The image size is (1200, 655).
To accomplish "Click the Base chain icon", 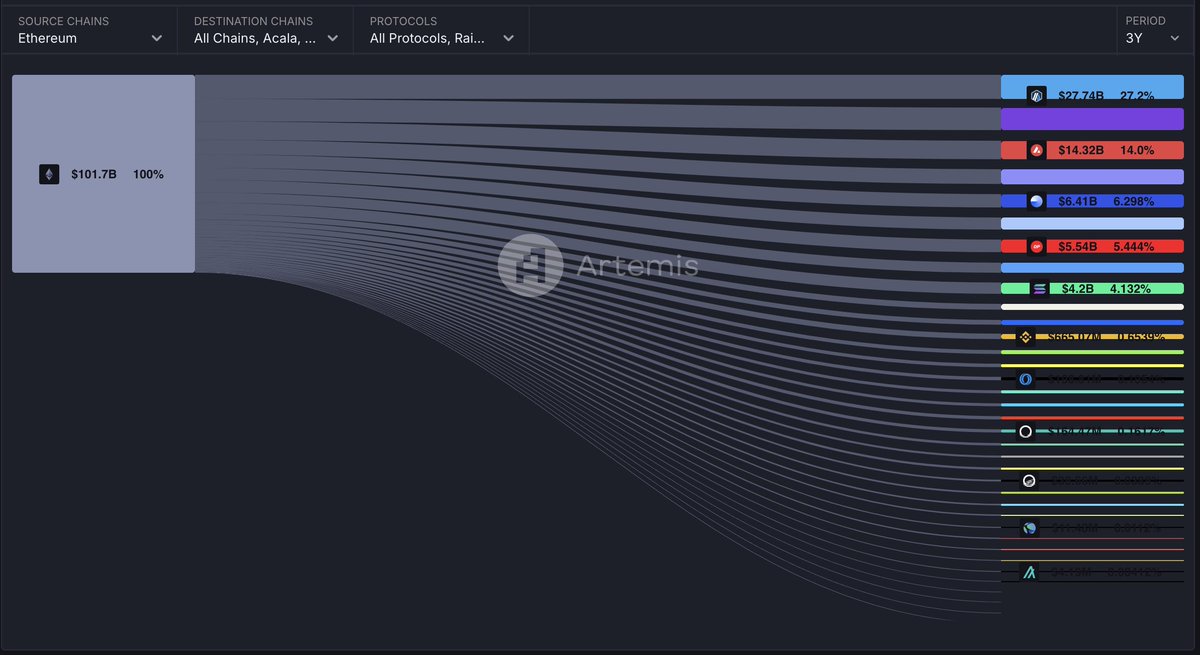I will click(x=1037, y=201).
